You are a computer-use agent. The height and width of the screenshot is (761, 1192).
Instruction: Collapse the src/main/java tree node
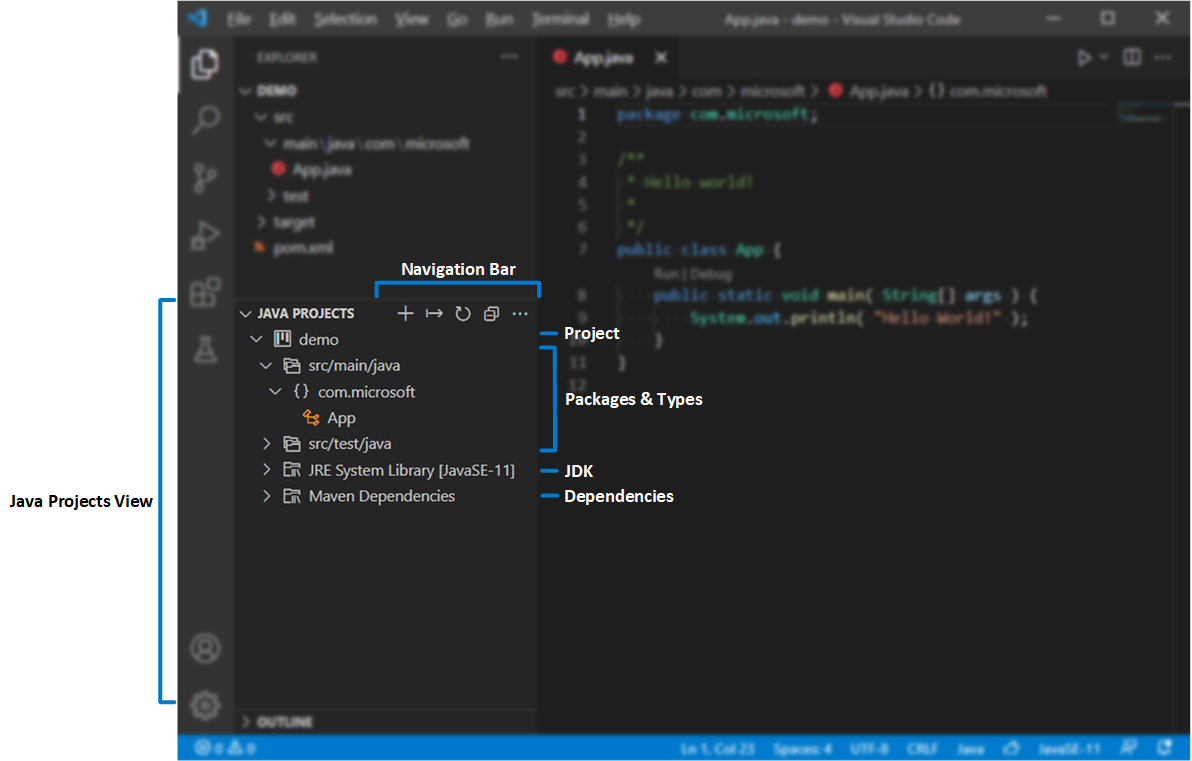266,365
